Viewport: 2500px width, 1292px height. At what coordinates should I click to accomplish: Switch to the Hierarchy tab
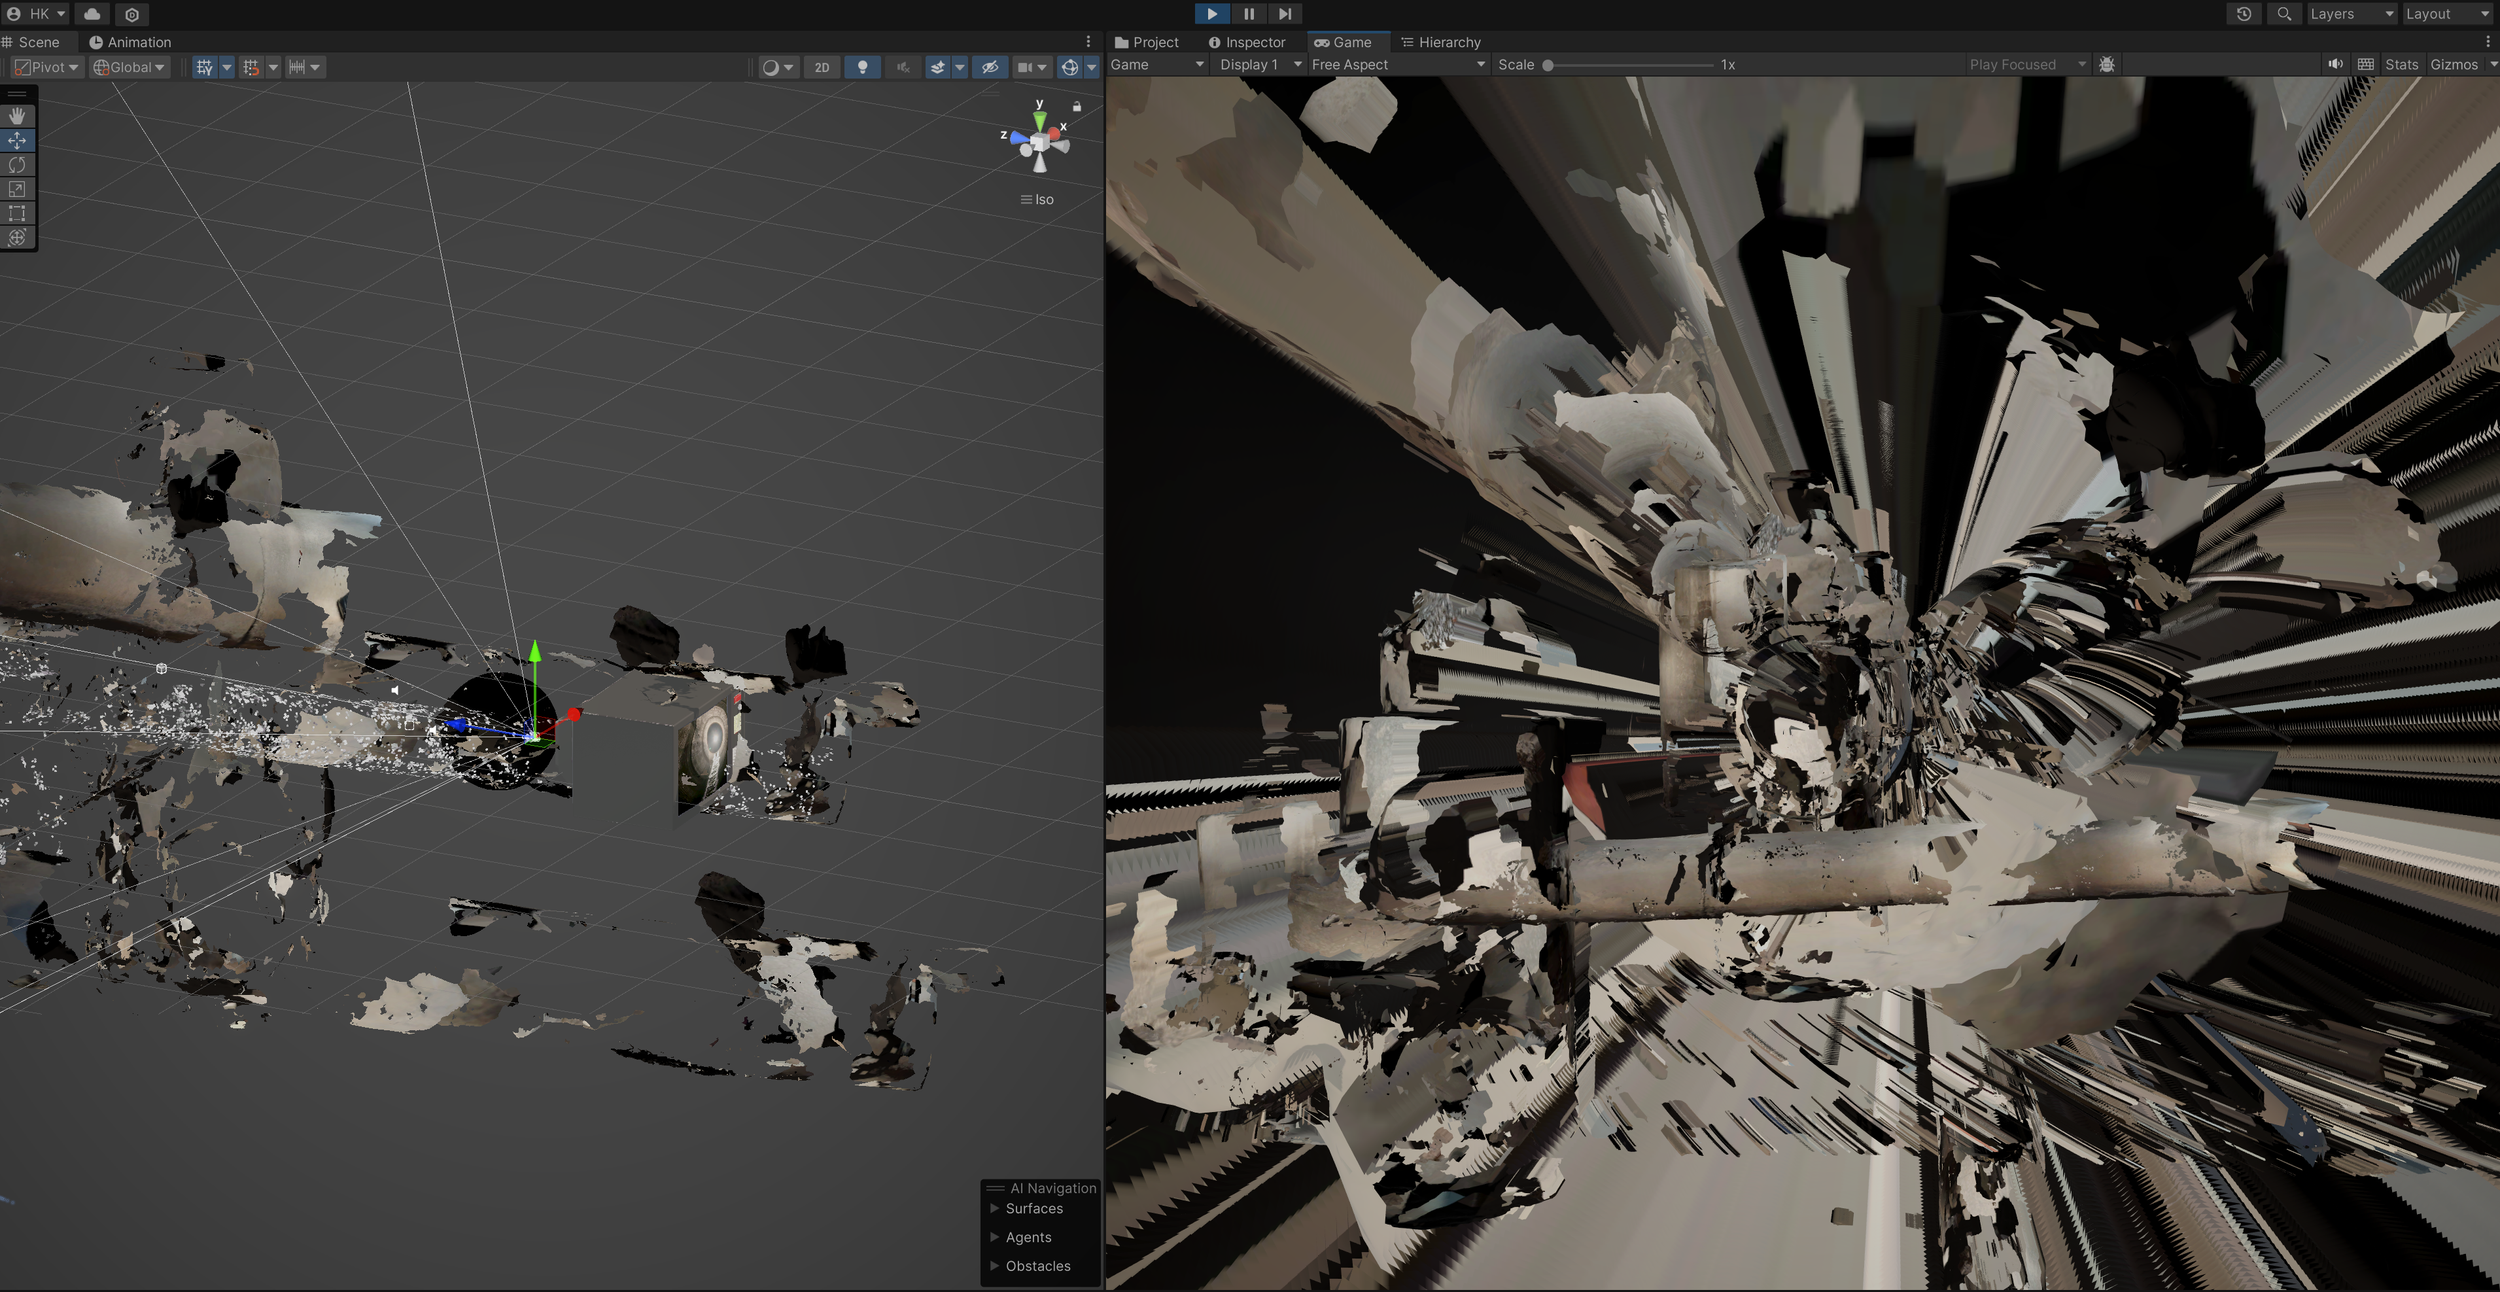[x=1441, y=42]
